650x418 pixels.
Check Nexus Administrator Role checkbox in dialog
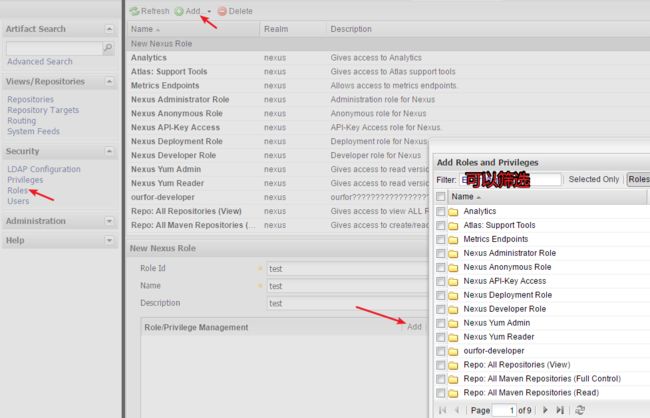click(x=441, y=253)
